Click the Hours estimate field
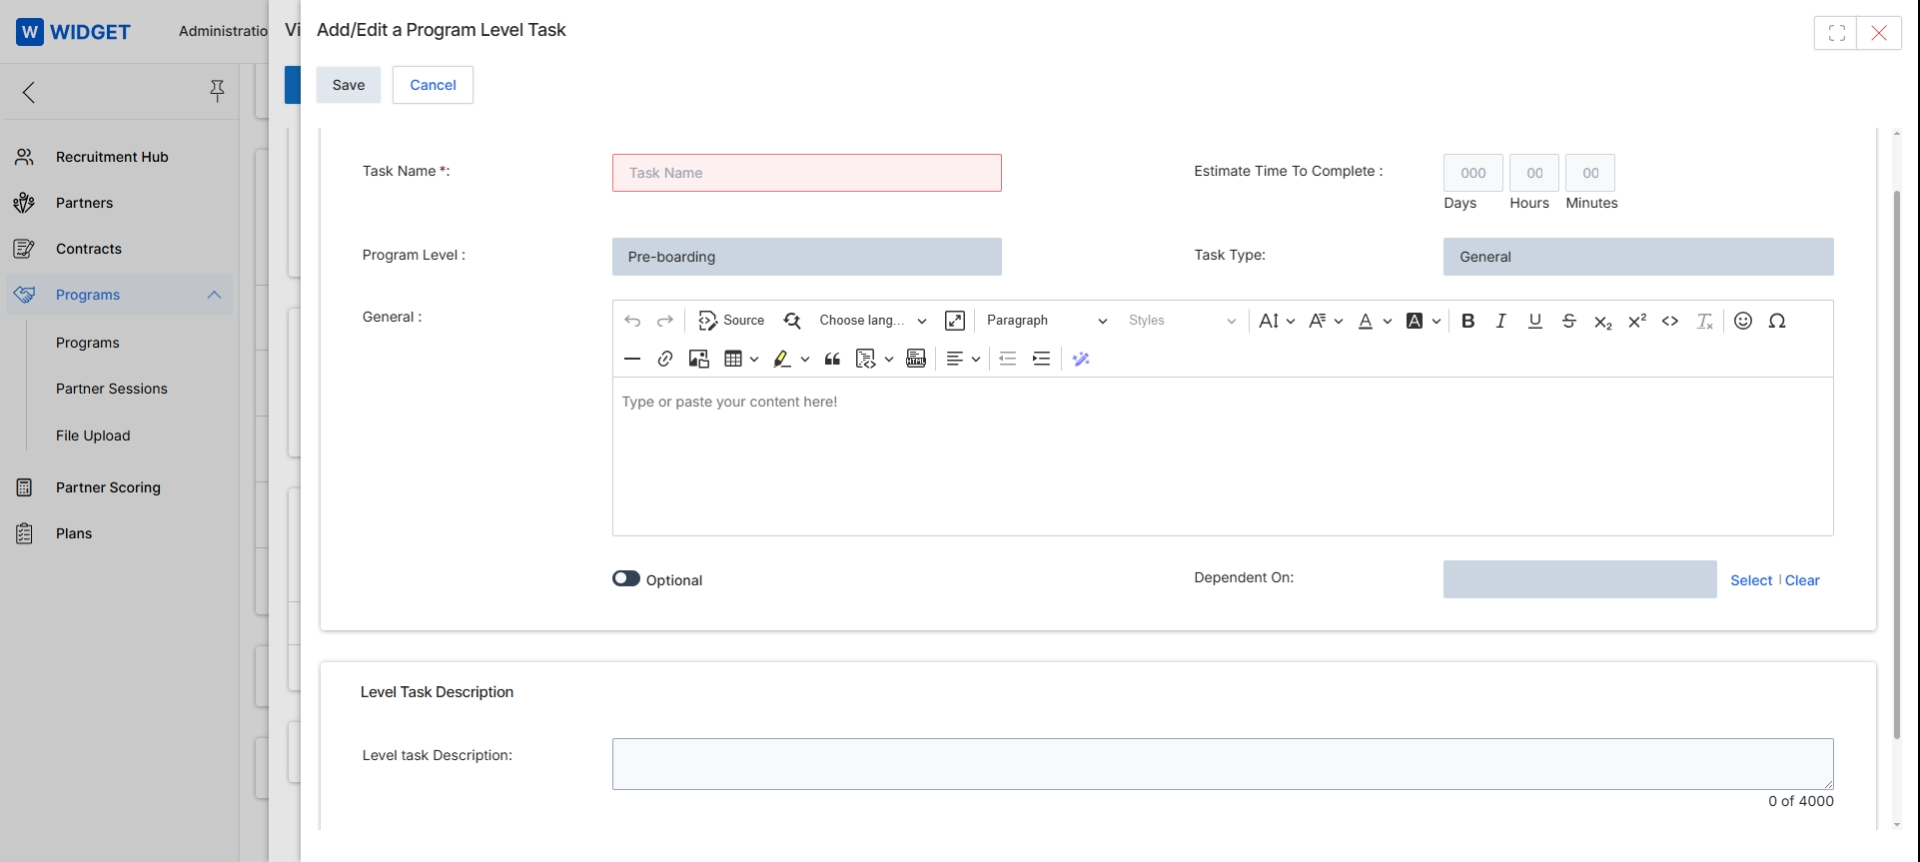This screenshot has width=1920, height=862. [x=1534, y=173]
